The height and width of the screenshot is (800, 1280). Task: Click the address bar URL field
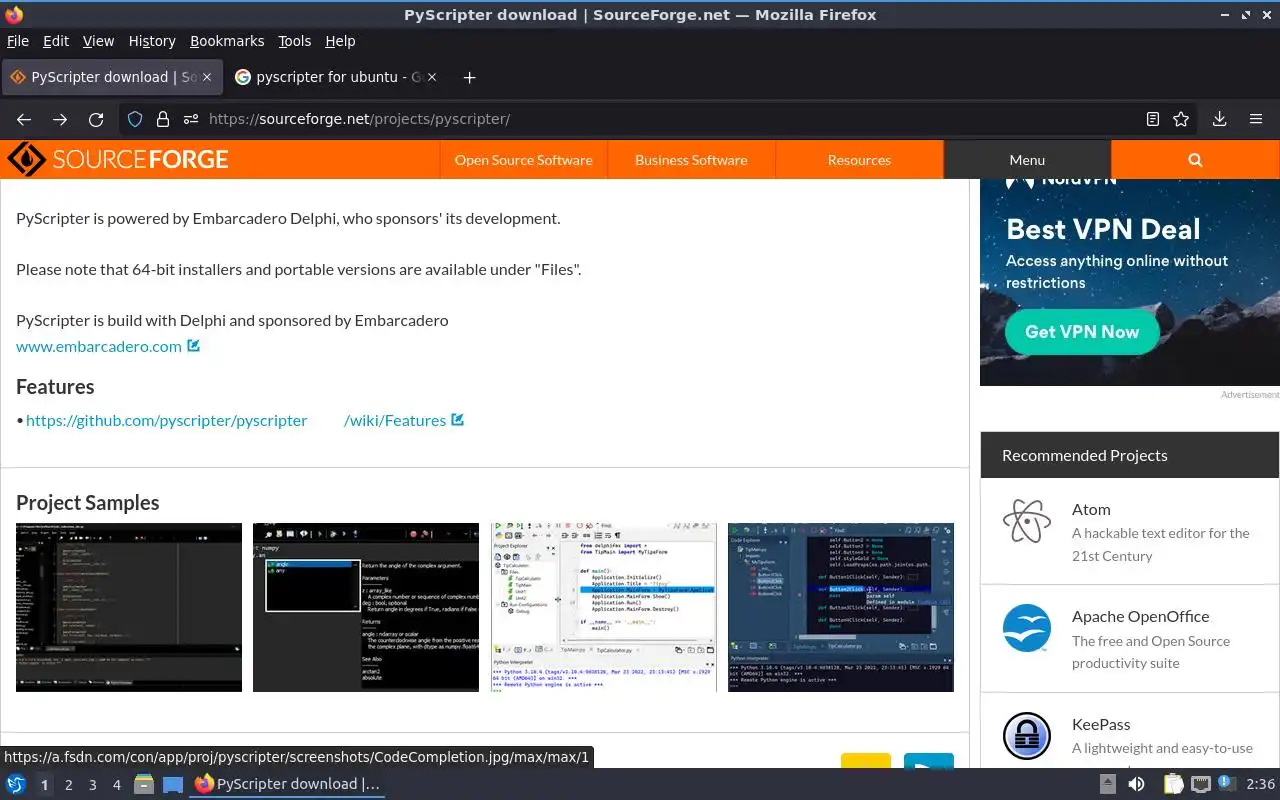coord(660,119)
